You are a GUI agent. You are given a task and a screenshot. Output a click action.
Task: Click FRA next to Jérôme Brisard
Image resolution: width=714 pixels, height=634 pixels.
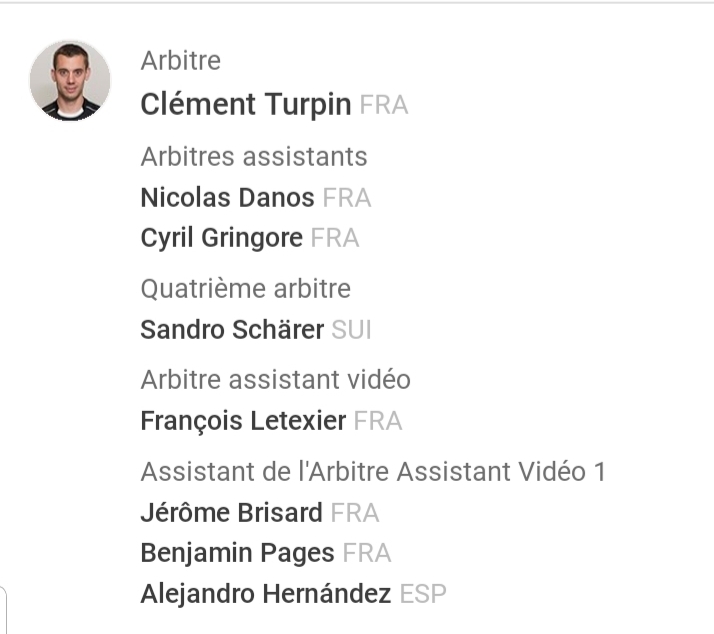(355, 513)
